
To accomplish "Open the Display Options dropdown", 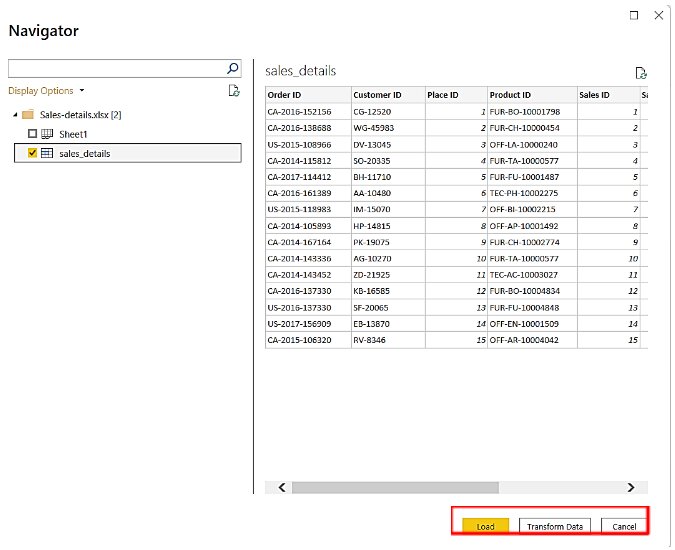I will (46, 91).
